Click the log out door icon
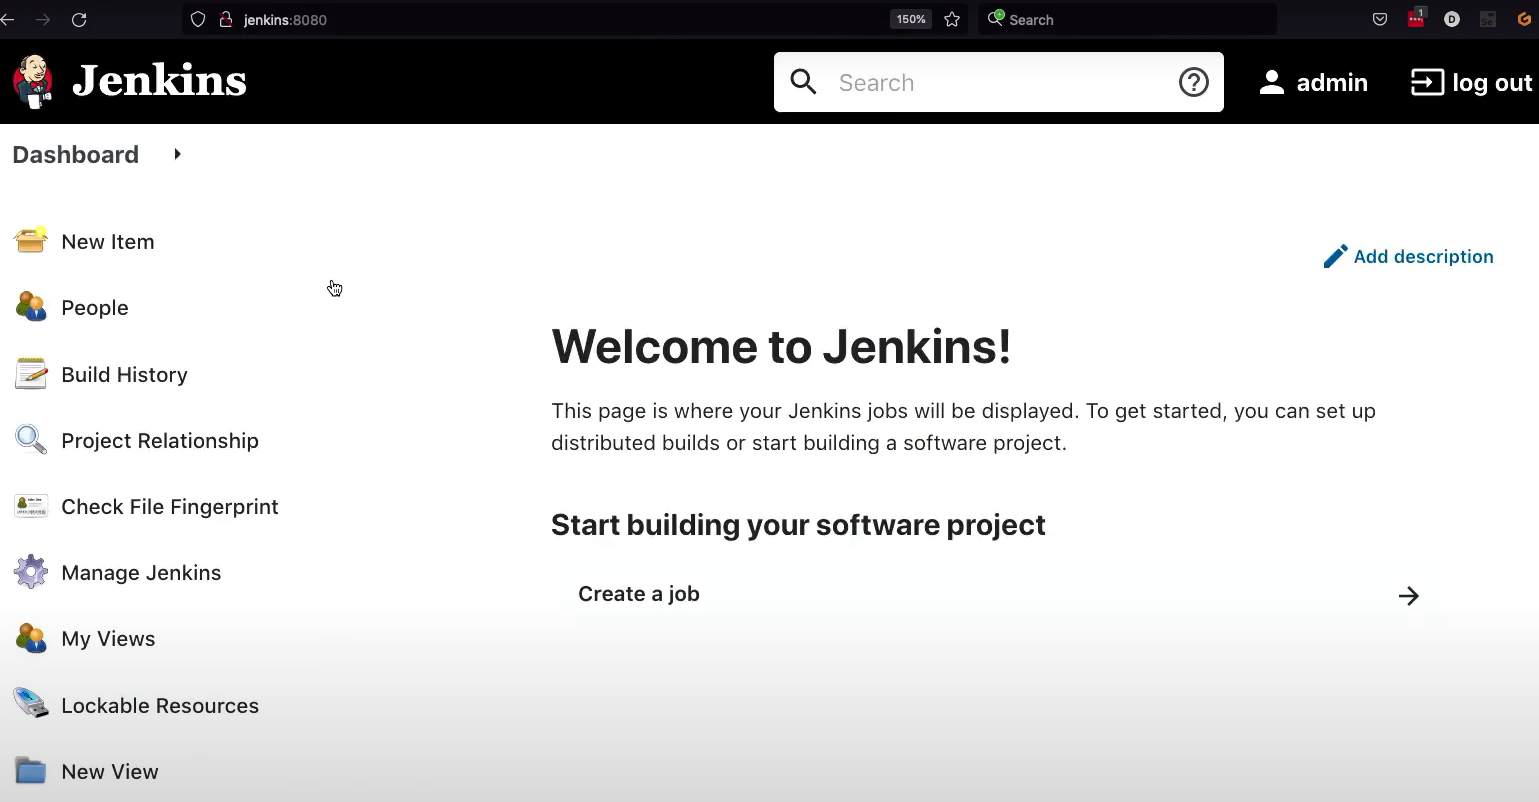The width and height of the screenshot is (1539, 802). [x=1427, y=82]
